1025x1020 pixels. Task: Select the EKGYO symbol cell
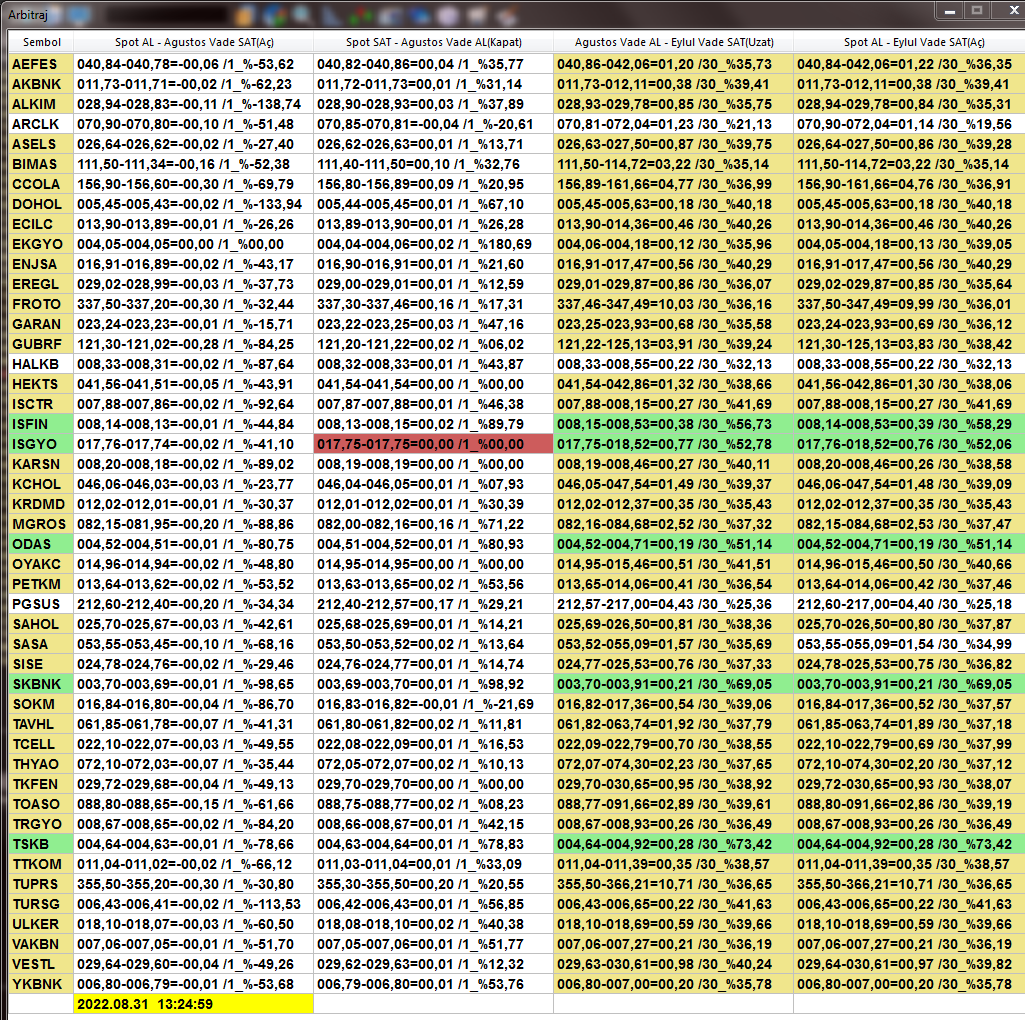tap(41, 244)
